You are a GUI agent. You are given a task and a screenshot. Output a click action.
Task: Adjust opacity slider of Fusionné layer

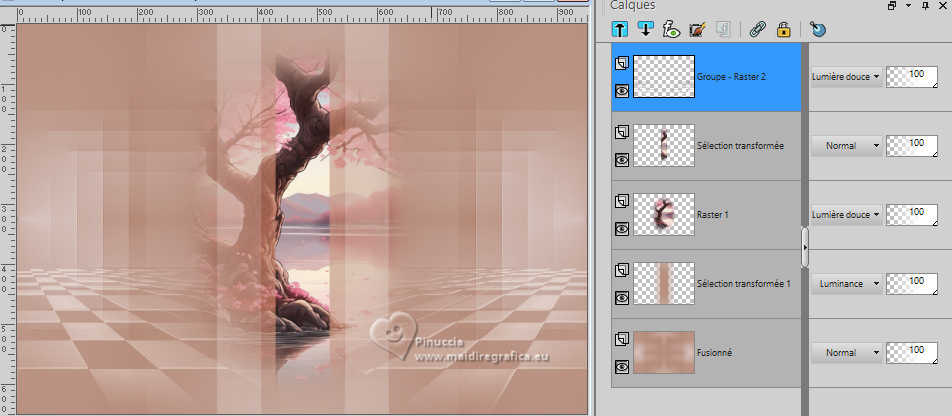click(912, 353)
